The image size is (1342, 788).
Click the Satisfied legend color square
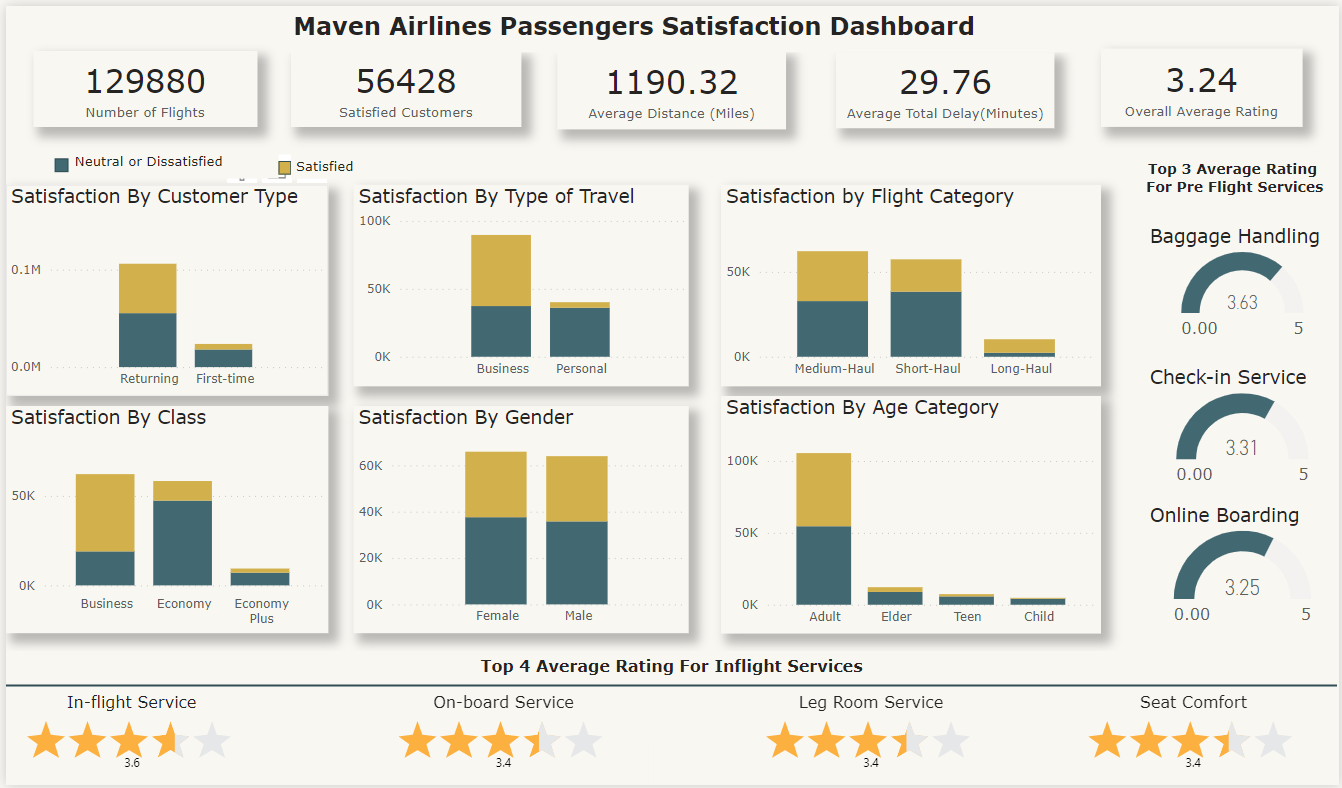tap(285, 167)
